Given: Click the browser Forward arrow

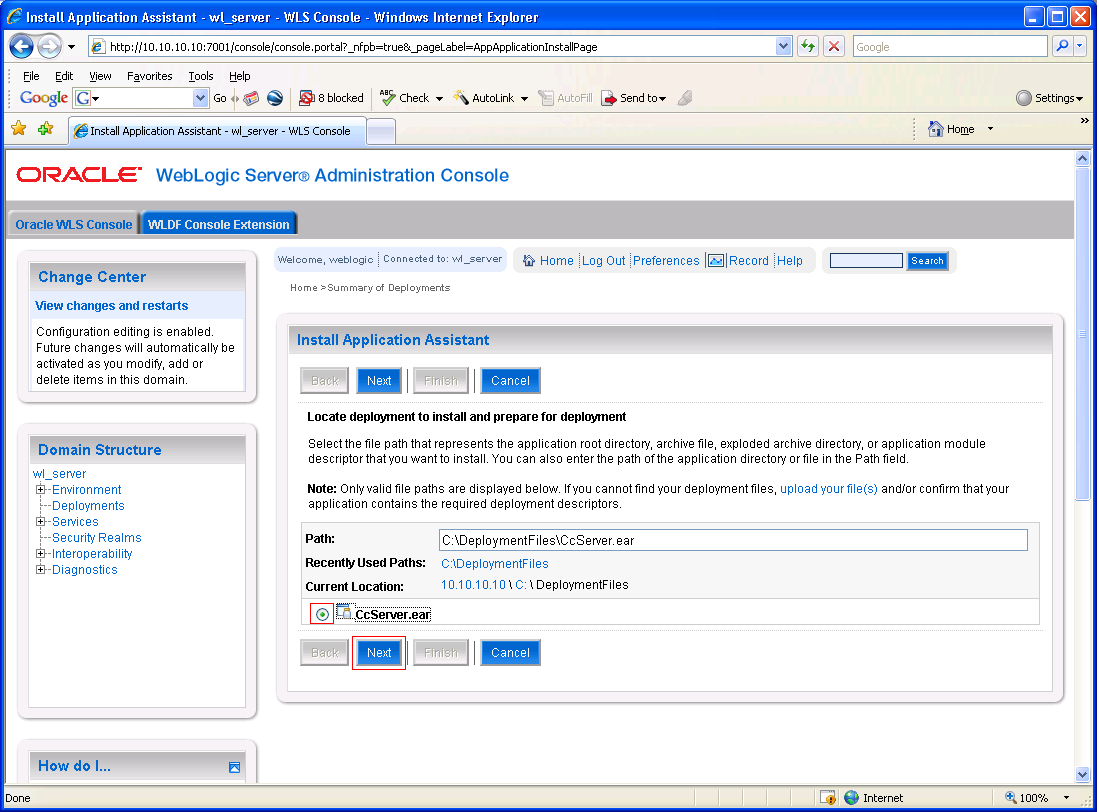Looking at the screenshot, I should 49,47.
